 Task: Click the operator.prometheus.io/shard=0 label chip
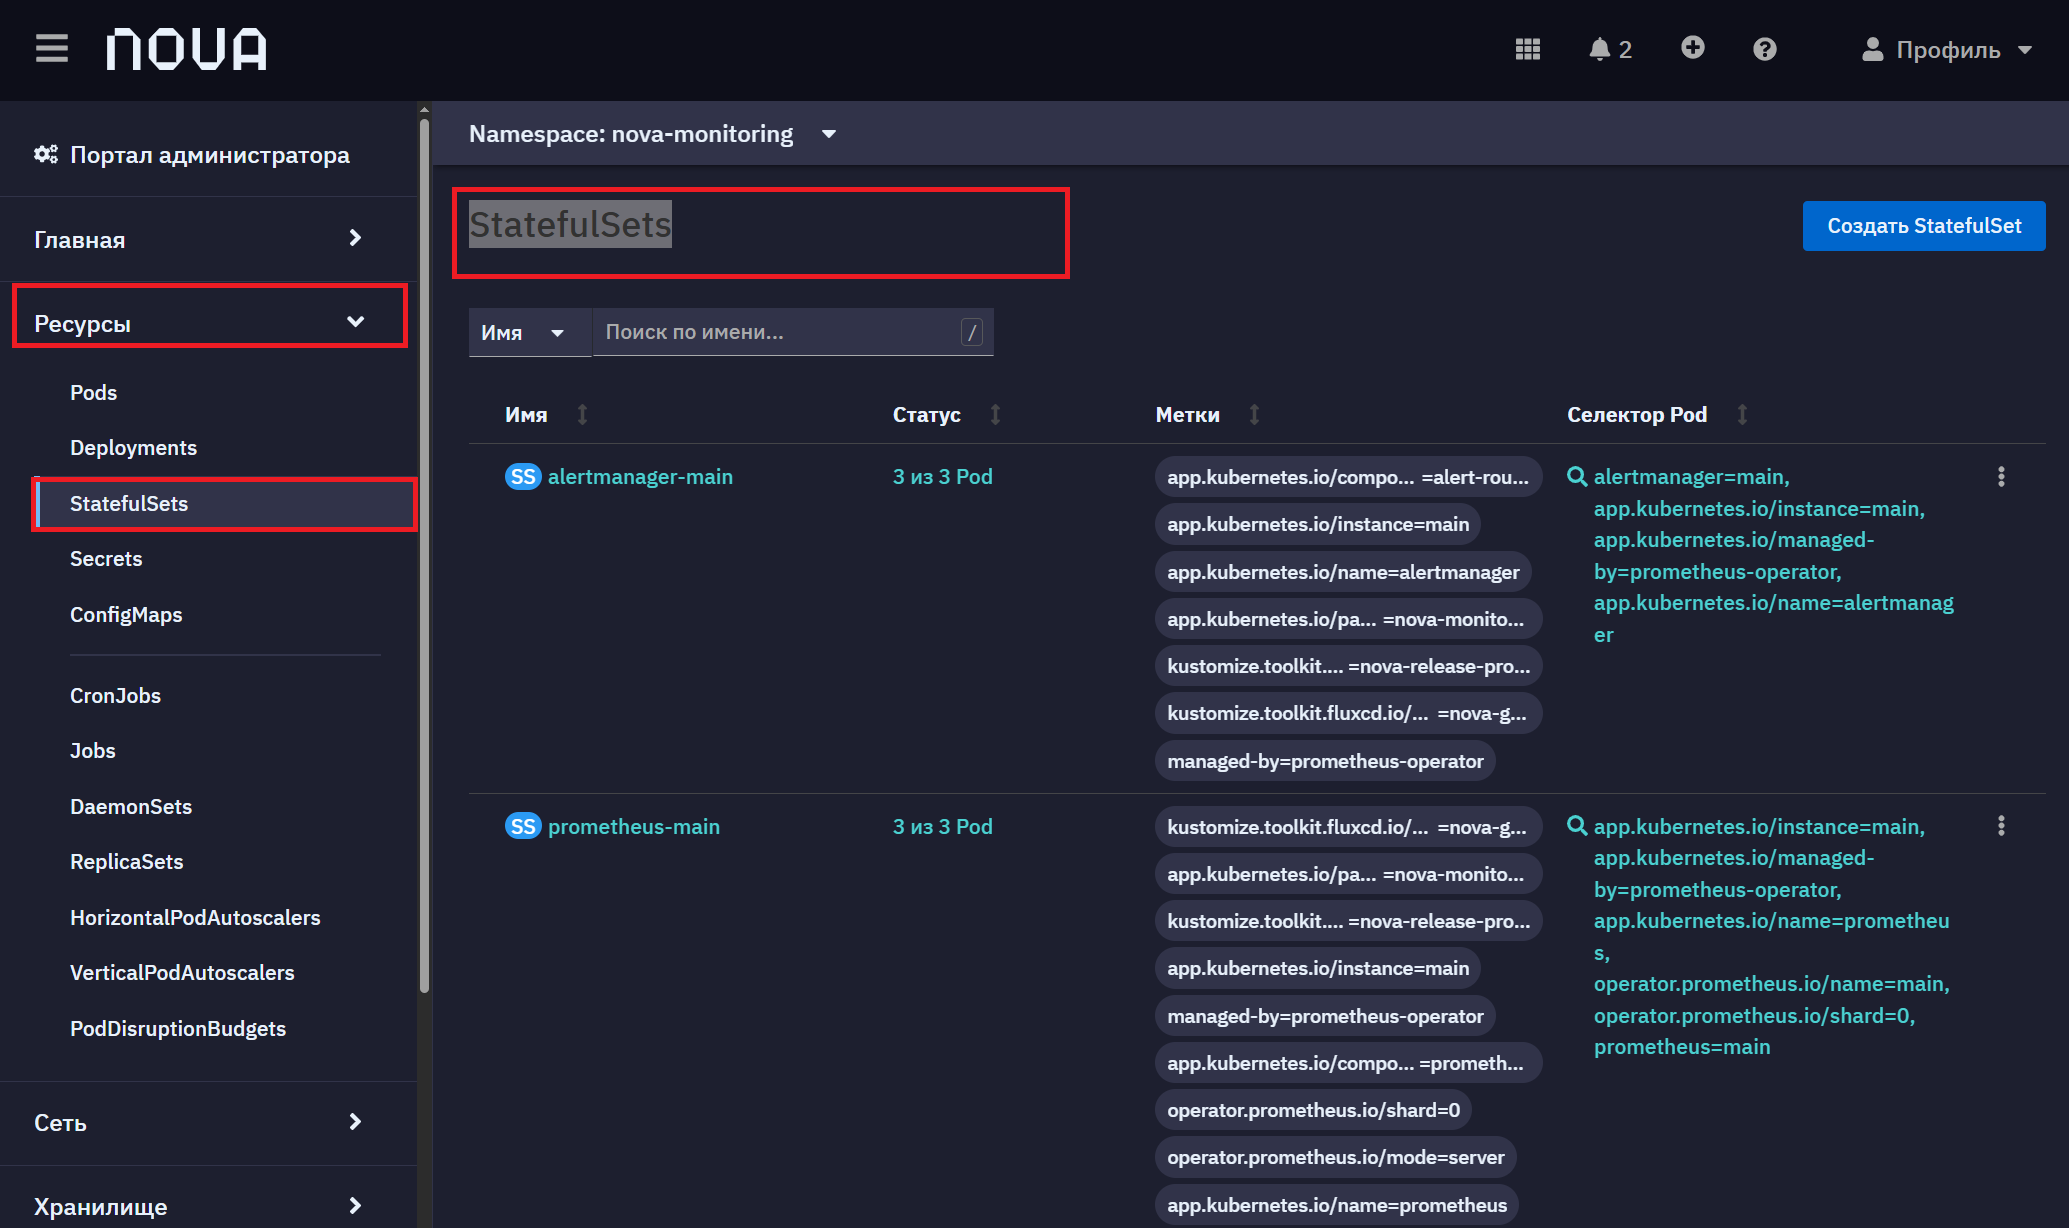[x=1313, y=1110]
